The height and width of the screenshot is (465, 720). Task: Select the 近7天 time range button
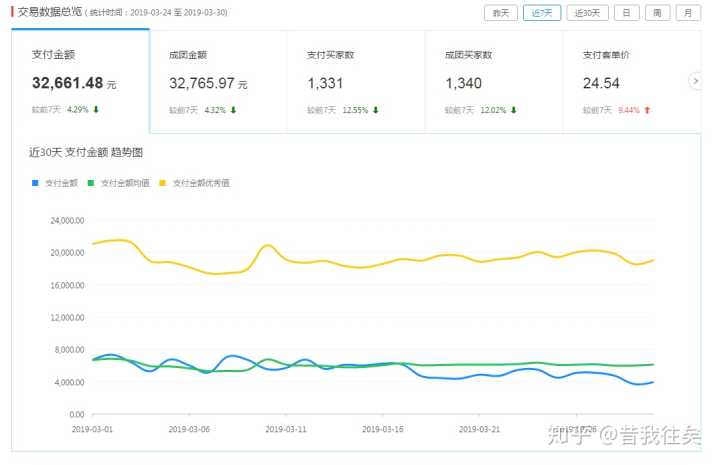click(x=543, y=13)
